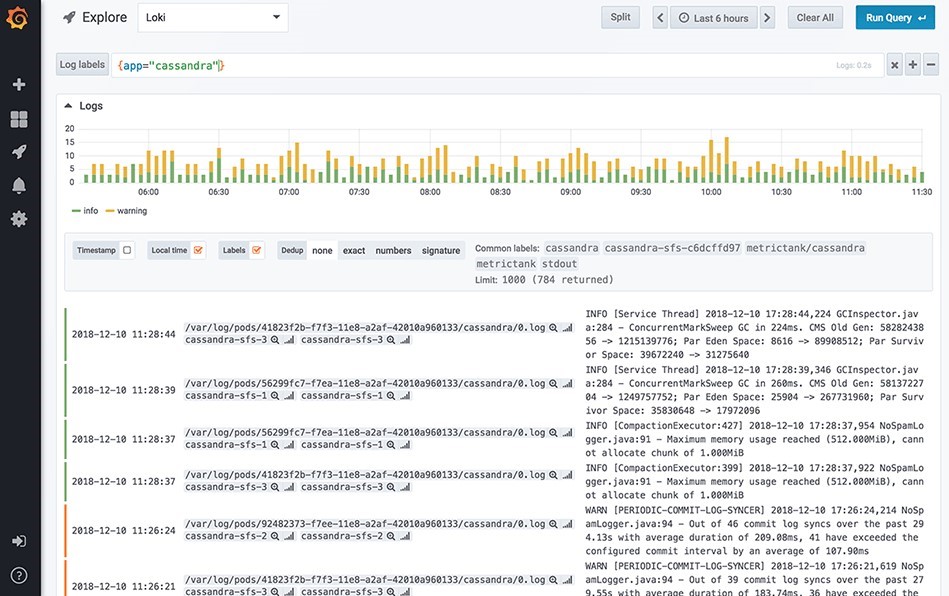949x596 pixels.
Task: Click timestamp 2018-12-10 11:26:24
Action: click(123, 530)
